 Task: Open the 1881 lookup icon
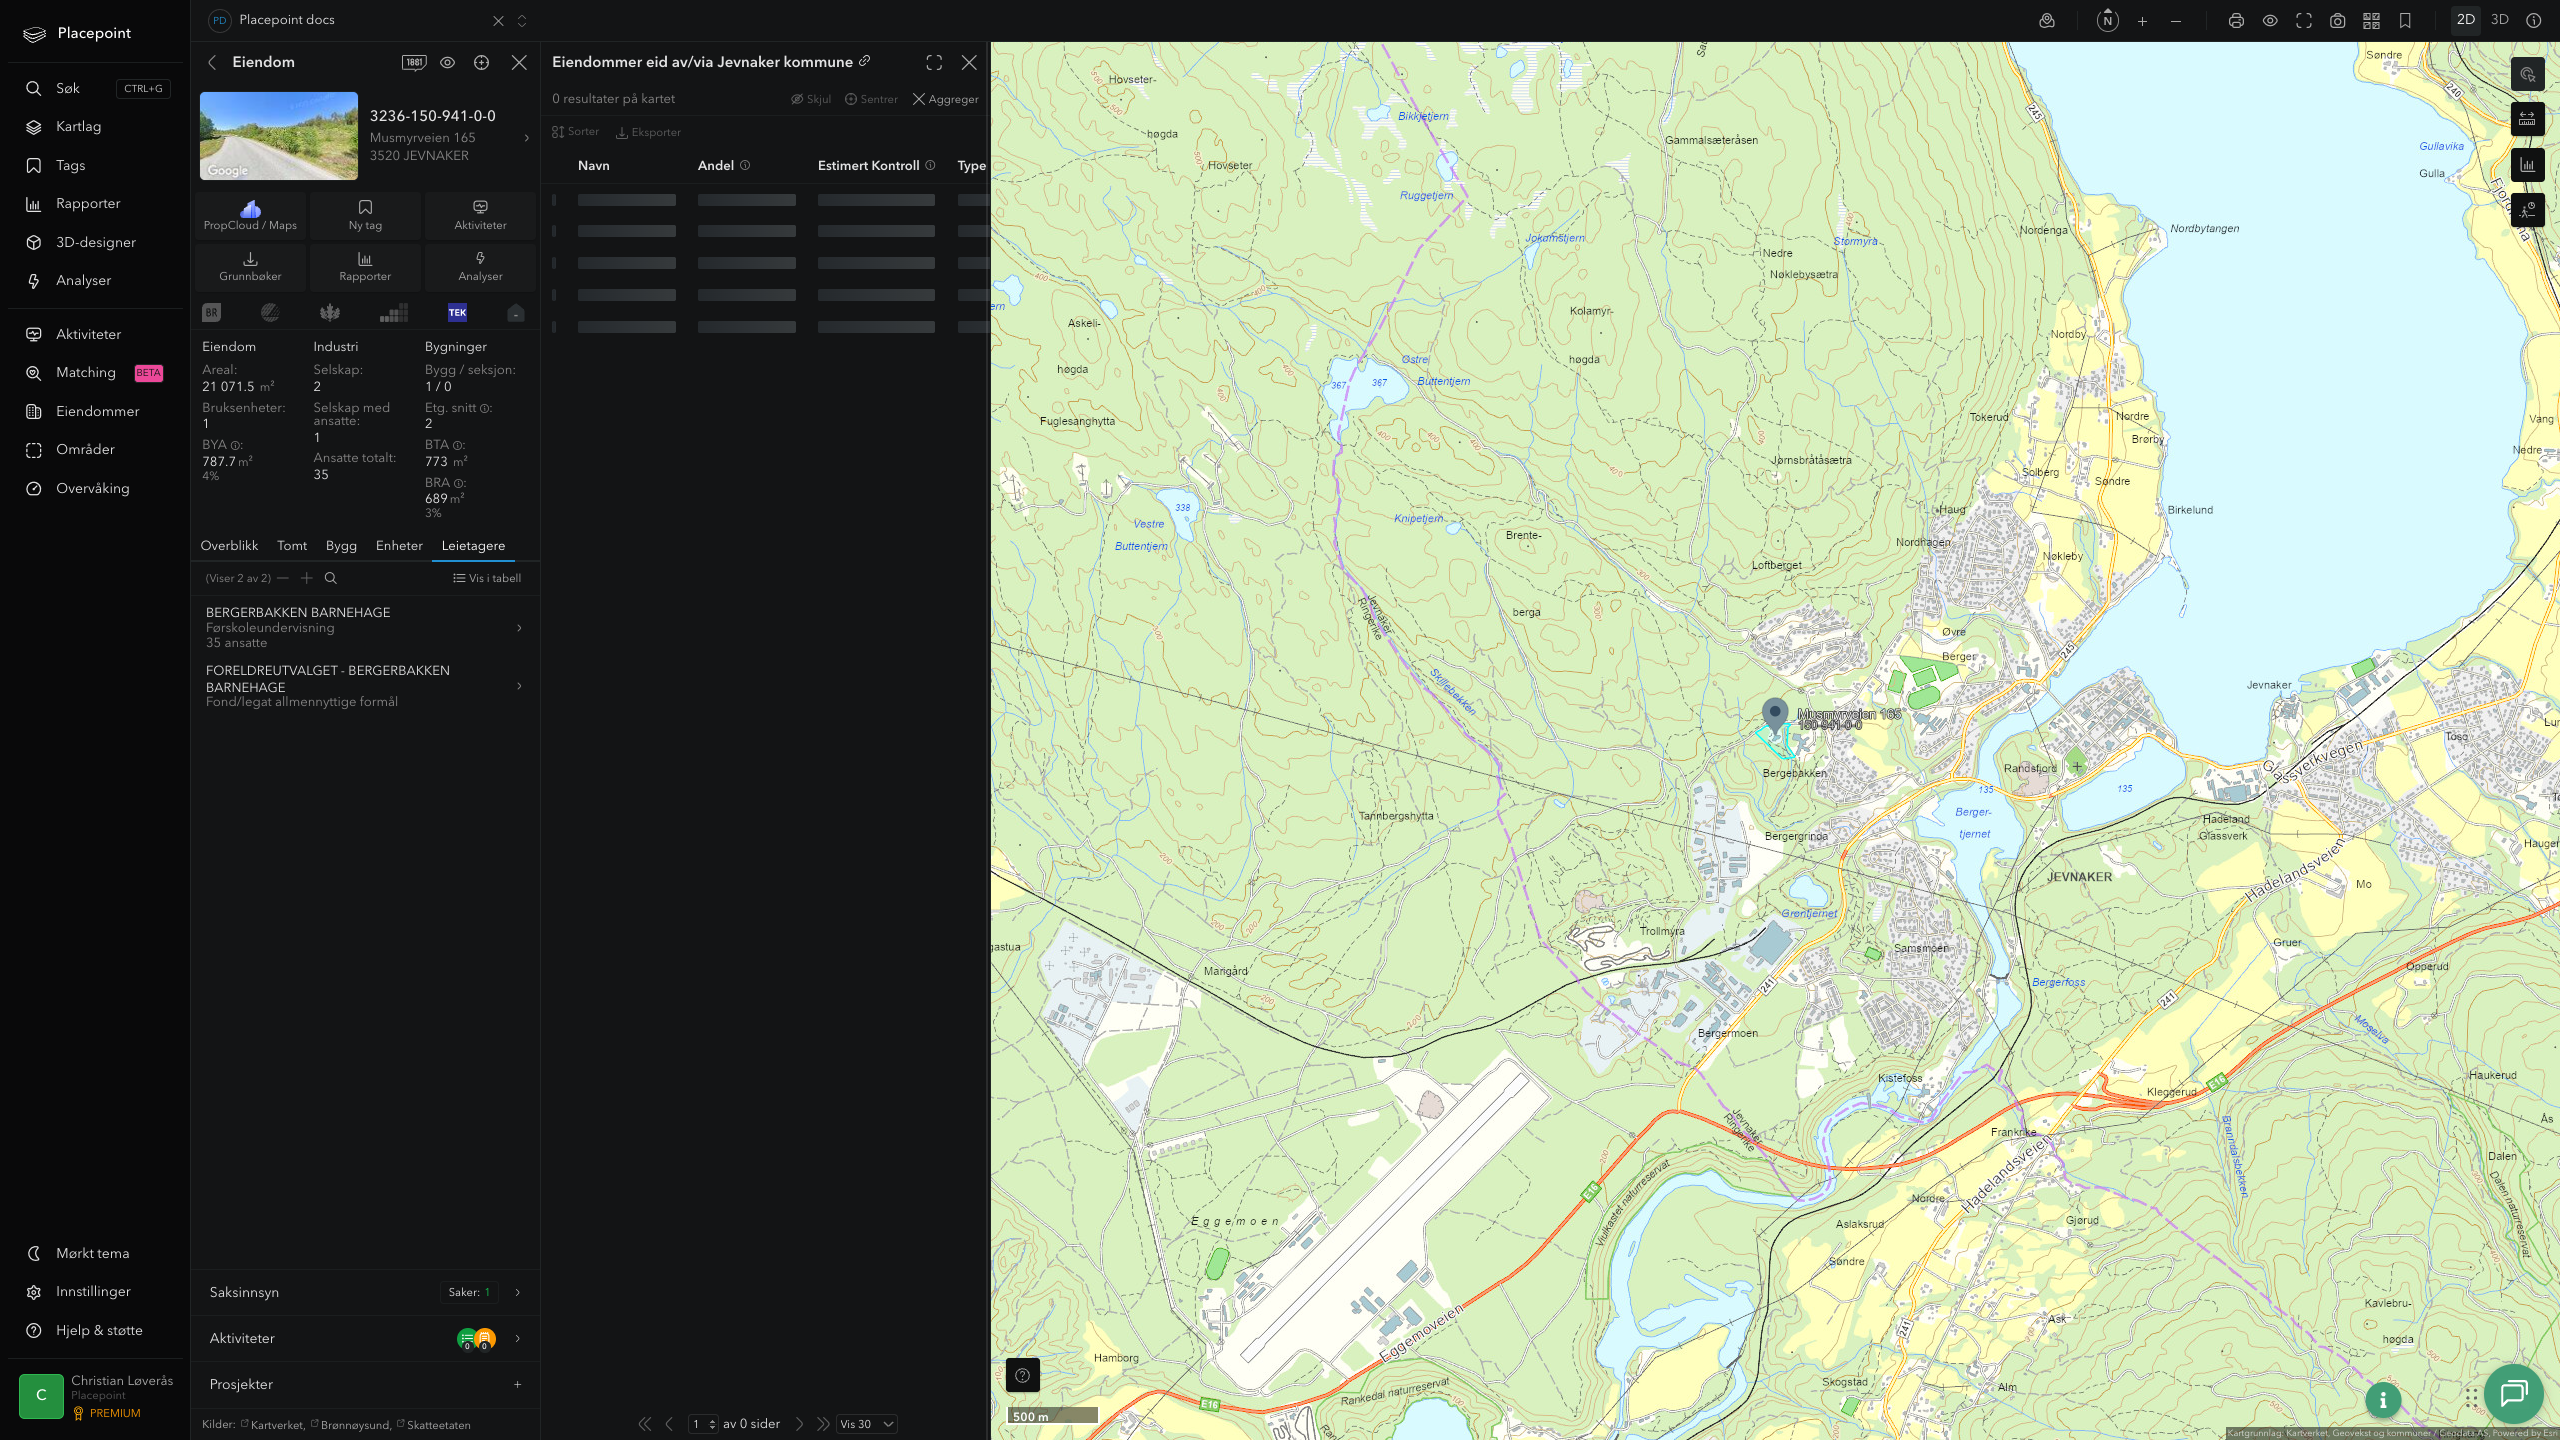coord(414,62)
